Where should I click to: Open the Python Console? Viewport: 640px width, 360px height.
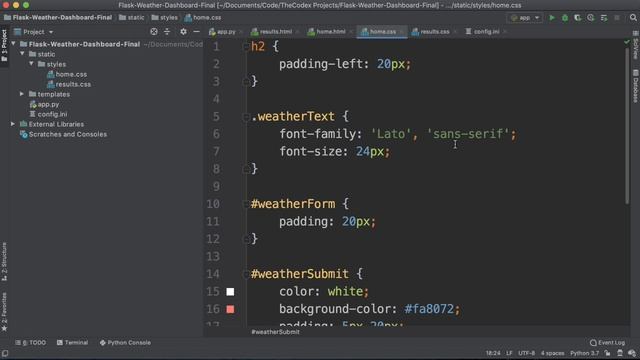click(125, 343)
